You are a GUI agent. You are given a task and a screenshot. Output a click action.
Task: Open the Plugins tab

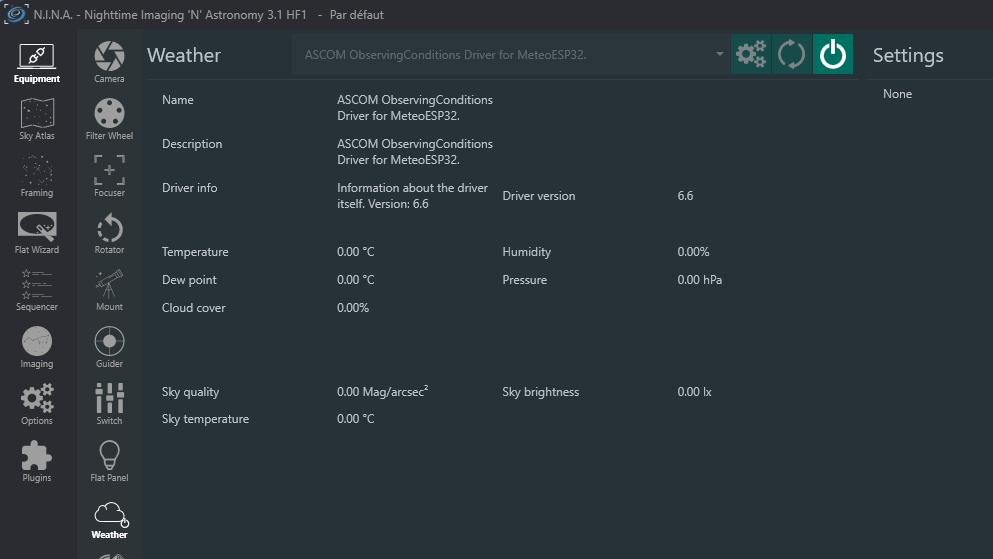37,459
